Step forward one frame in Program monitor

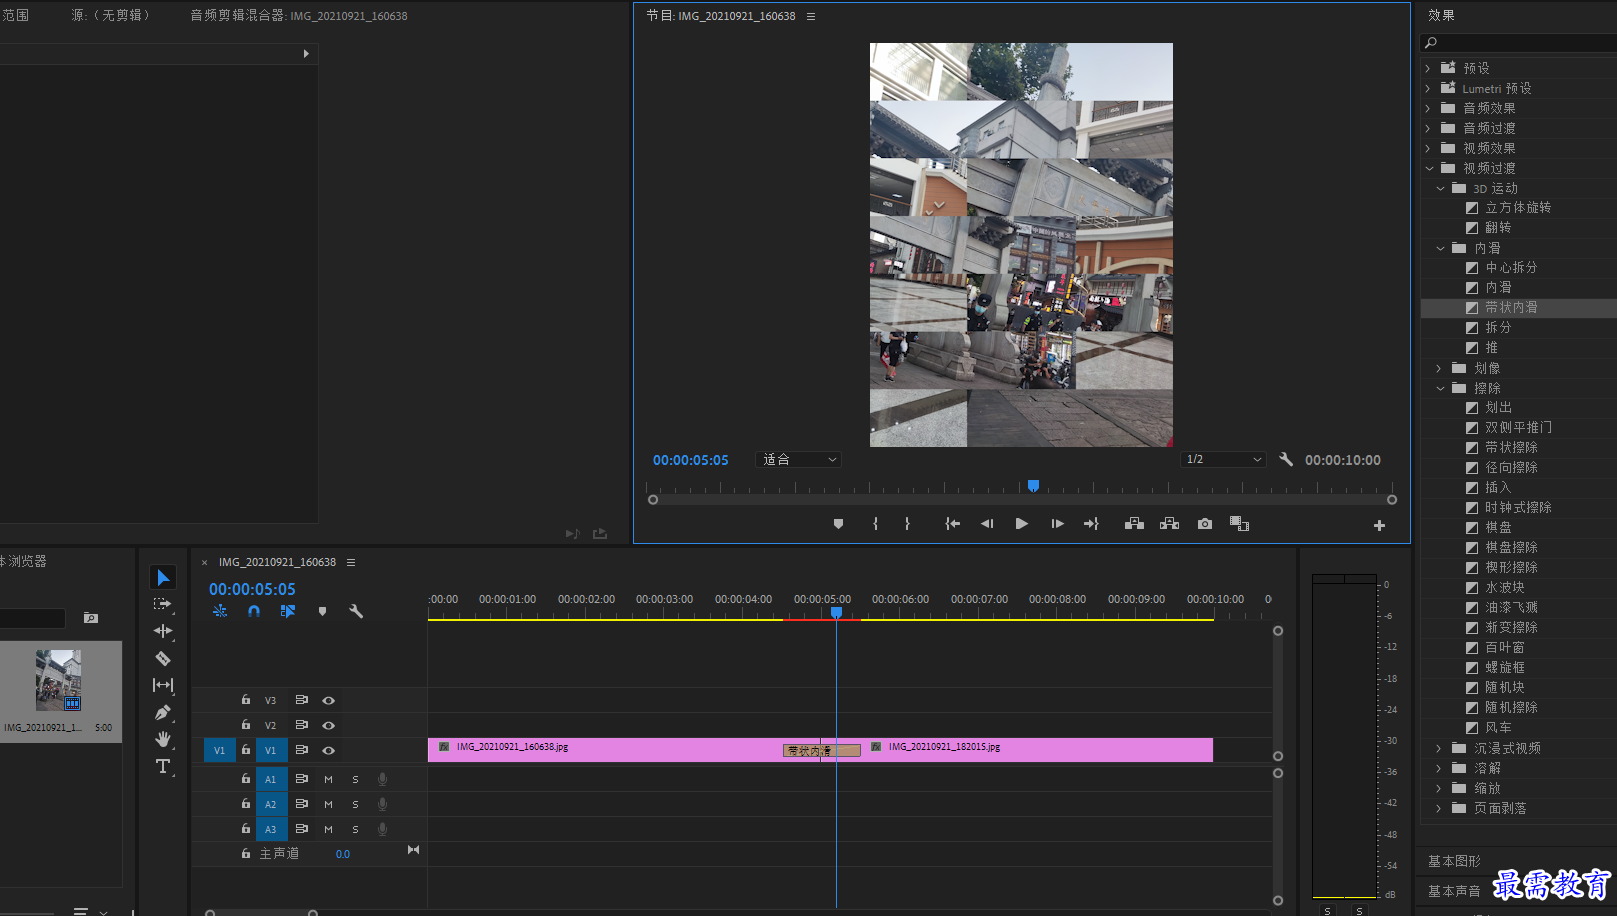tap(1057, 524)
